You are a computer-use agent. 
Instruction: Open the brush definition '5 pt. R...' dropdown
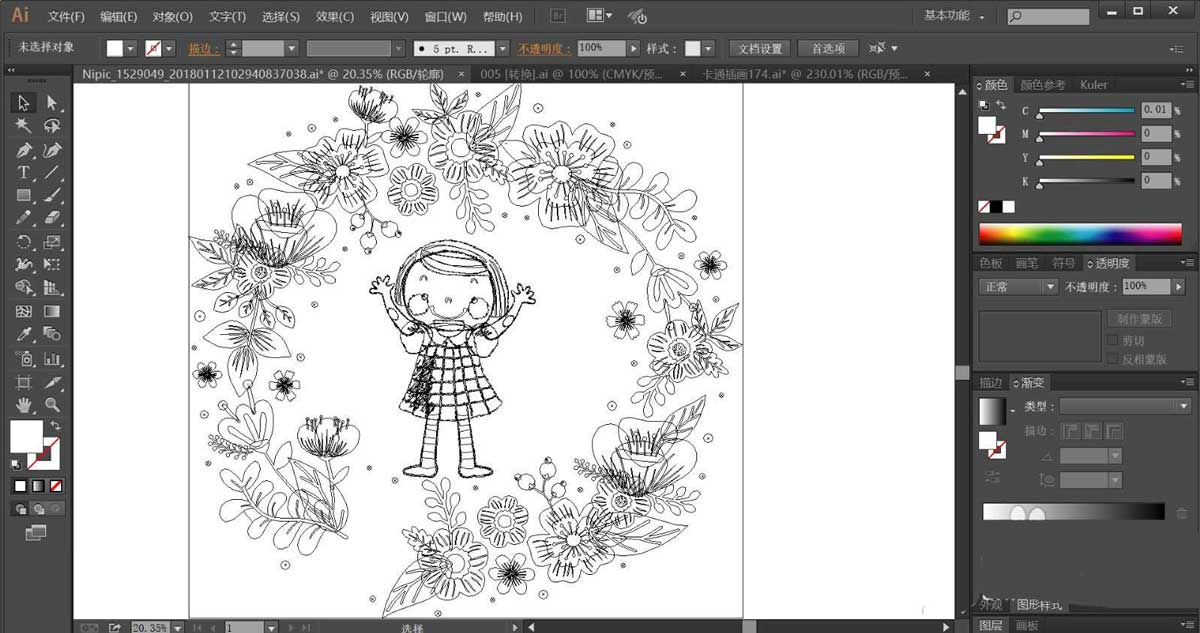502,48
